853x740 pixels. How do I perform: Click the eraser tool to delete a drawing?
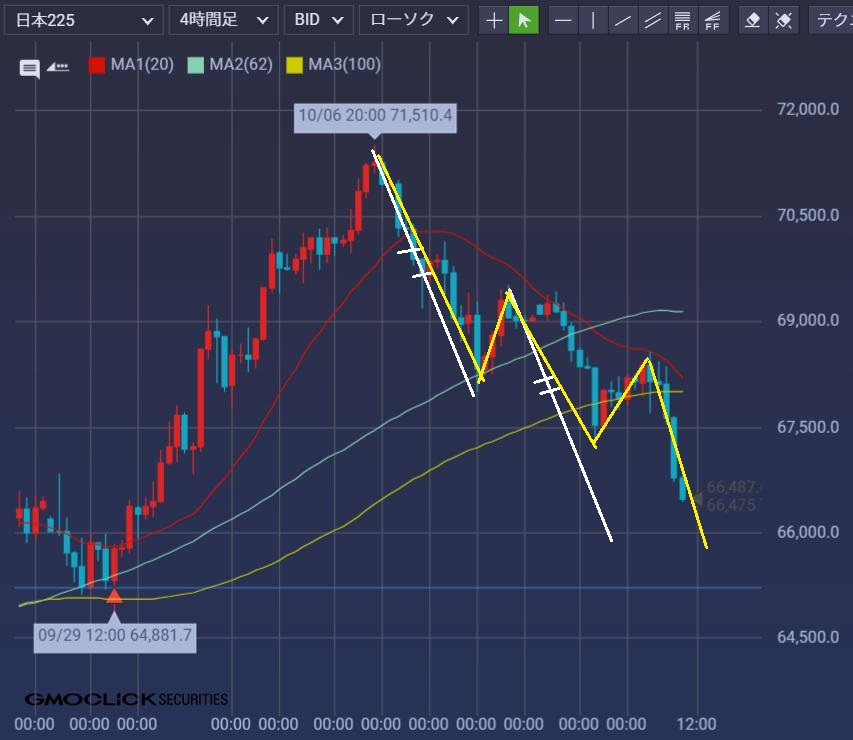(753, 21)
